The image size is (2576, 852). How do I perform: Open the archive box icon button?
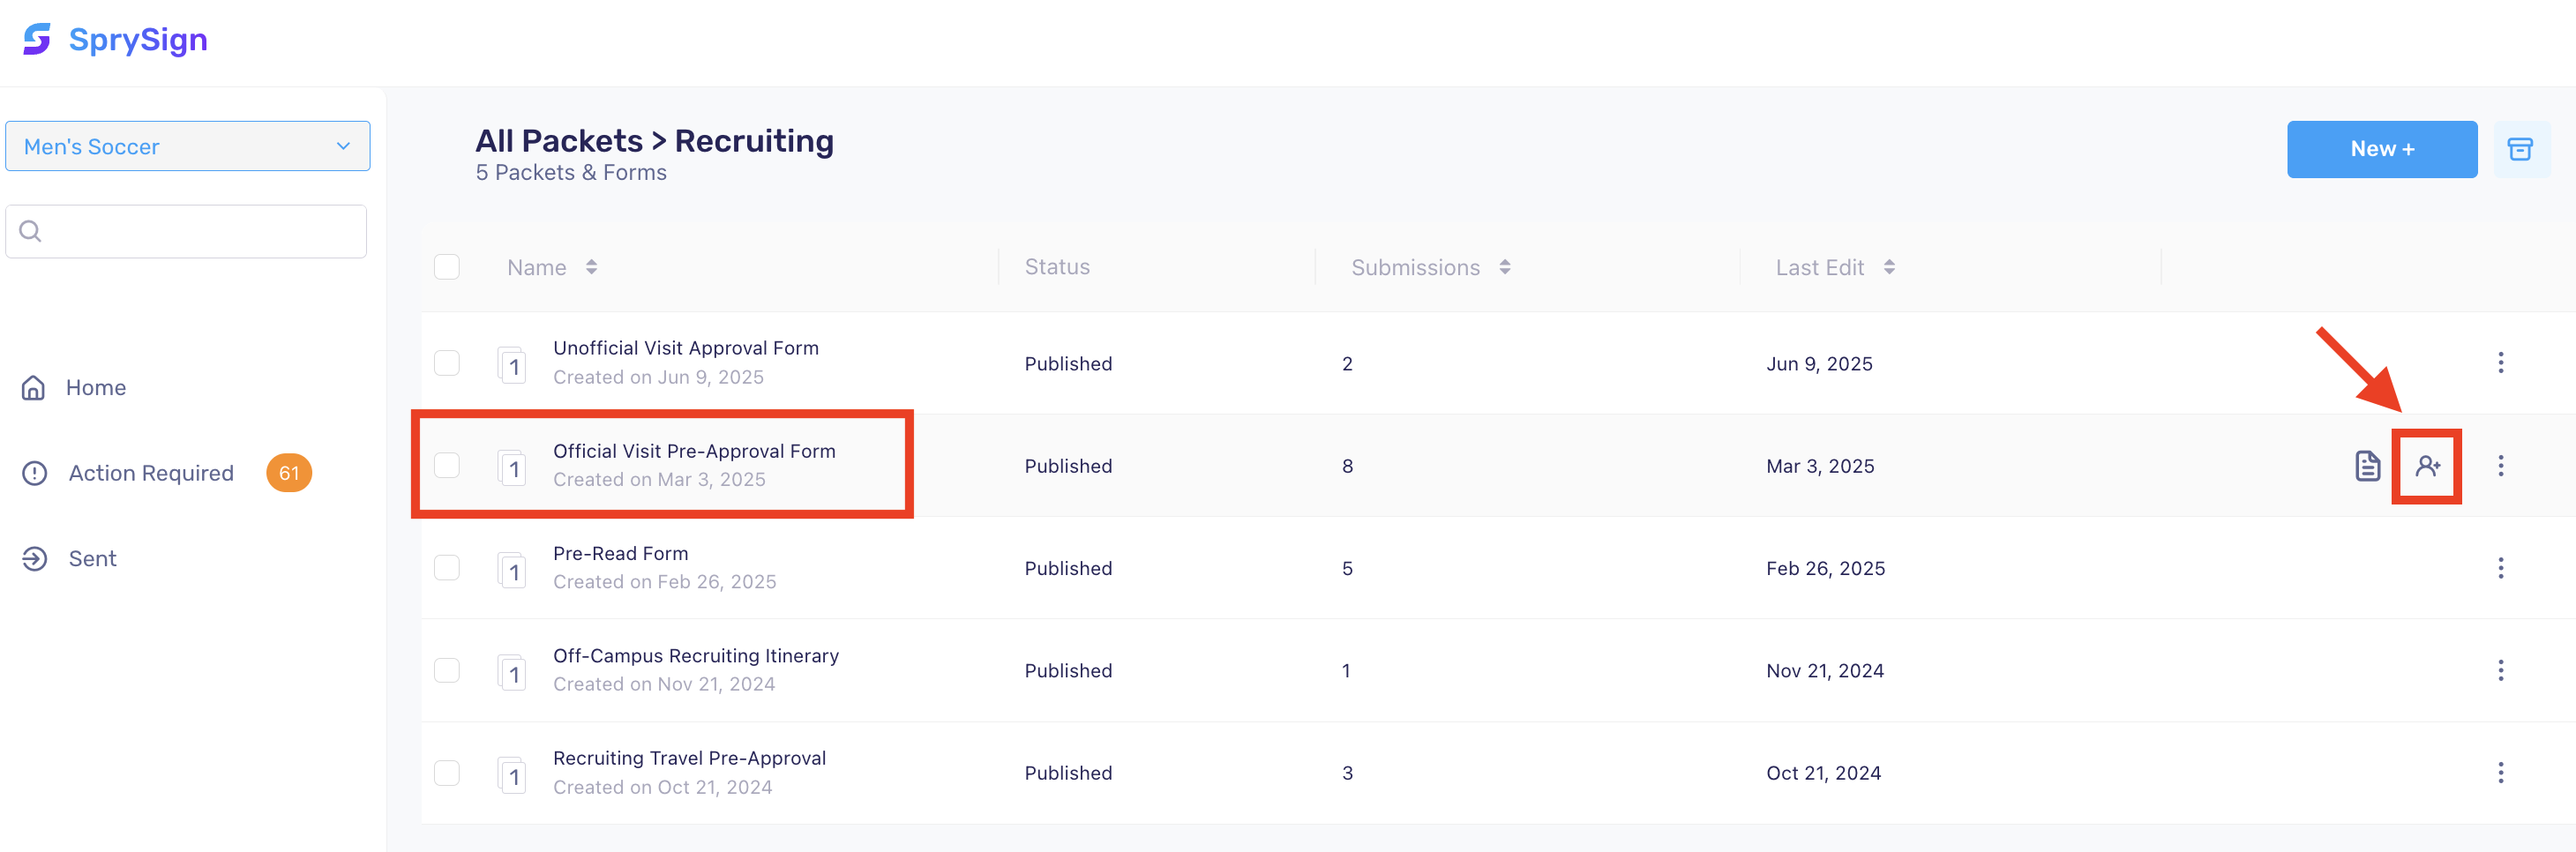pyautogui.click(x=2520, y=149)
